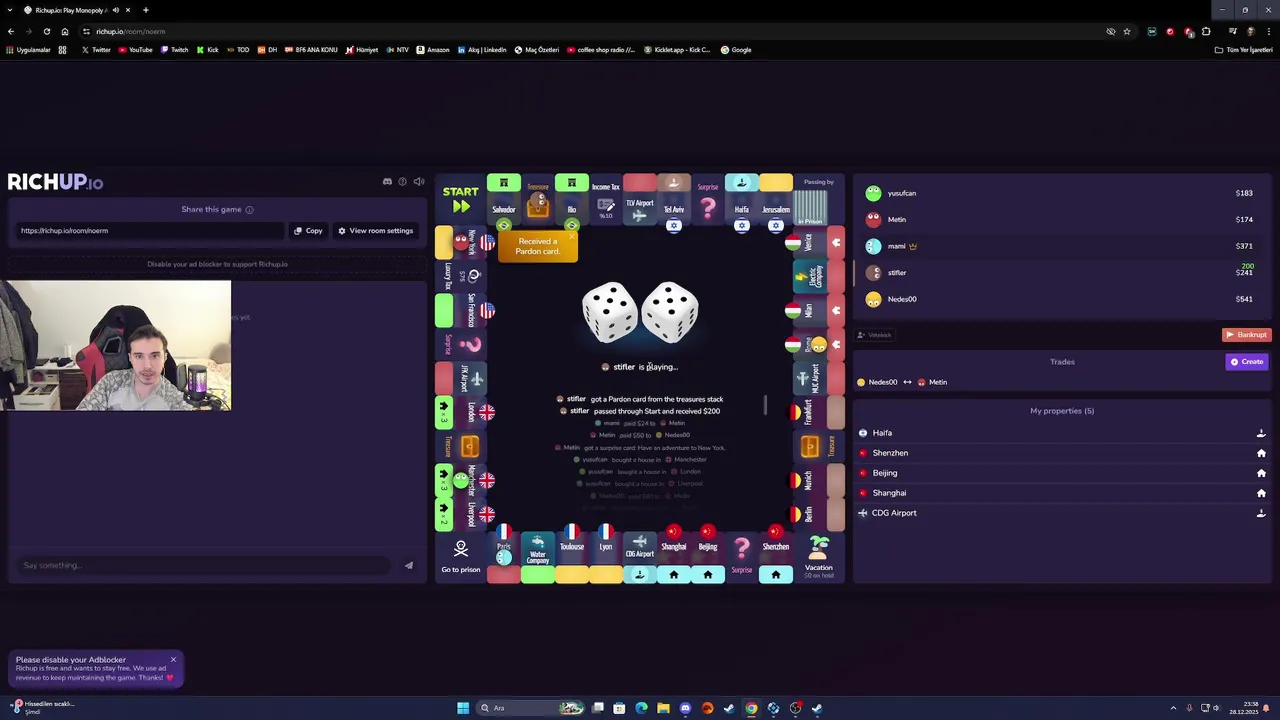Click the house icon on the Shenzhen row
Viewport: 1280px width, 720px height.
pyautogui.click(x=1261, y=453)
